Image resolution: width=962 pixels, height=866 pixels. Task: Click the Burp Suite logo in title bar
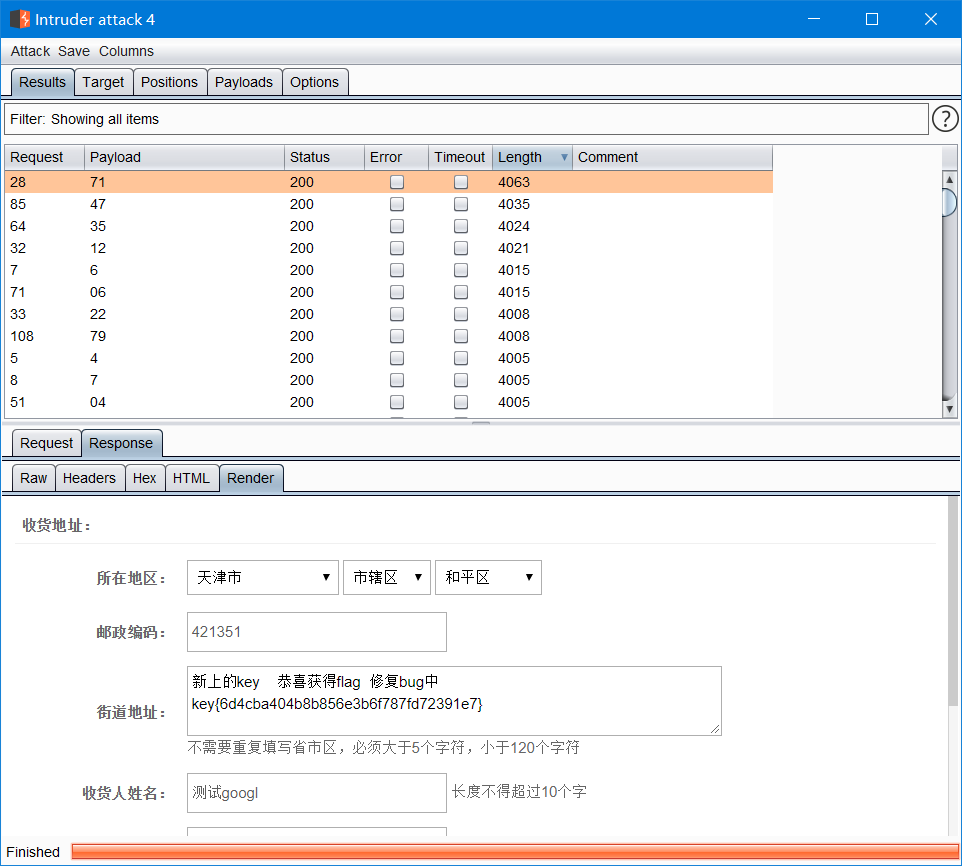20,19
